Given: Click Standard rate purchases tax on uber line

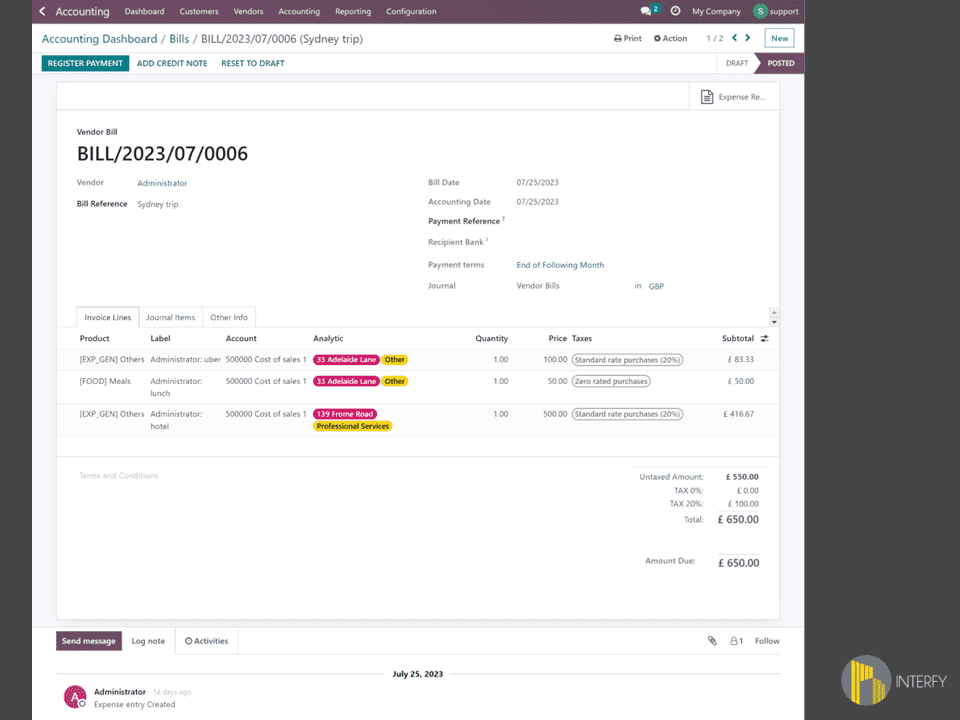Looking at the screenshot, I should (x=627, y=360).
